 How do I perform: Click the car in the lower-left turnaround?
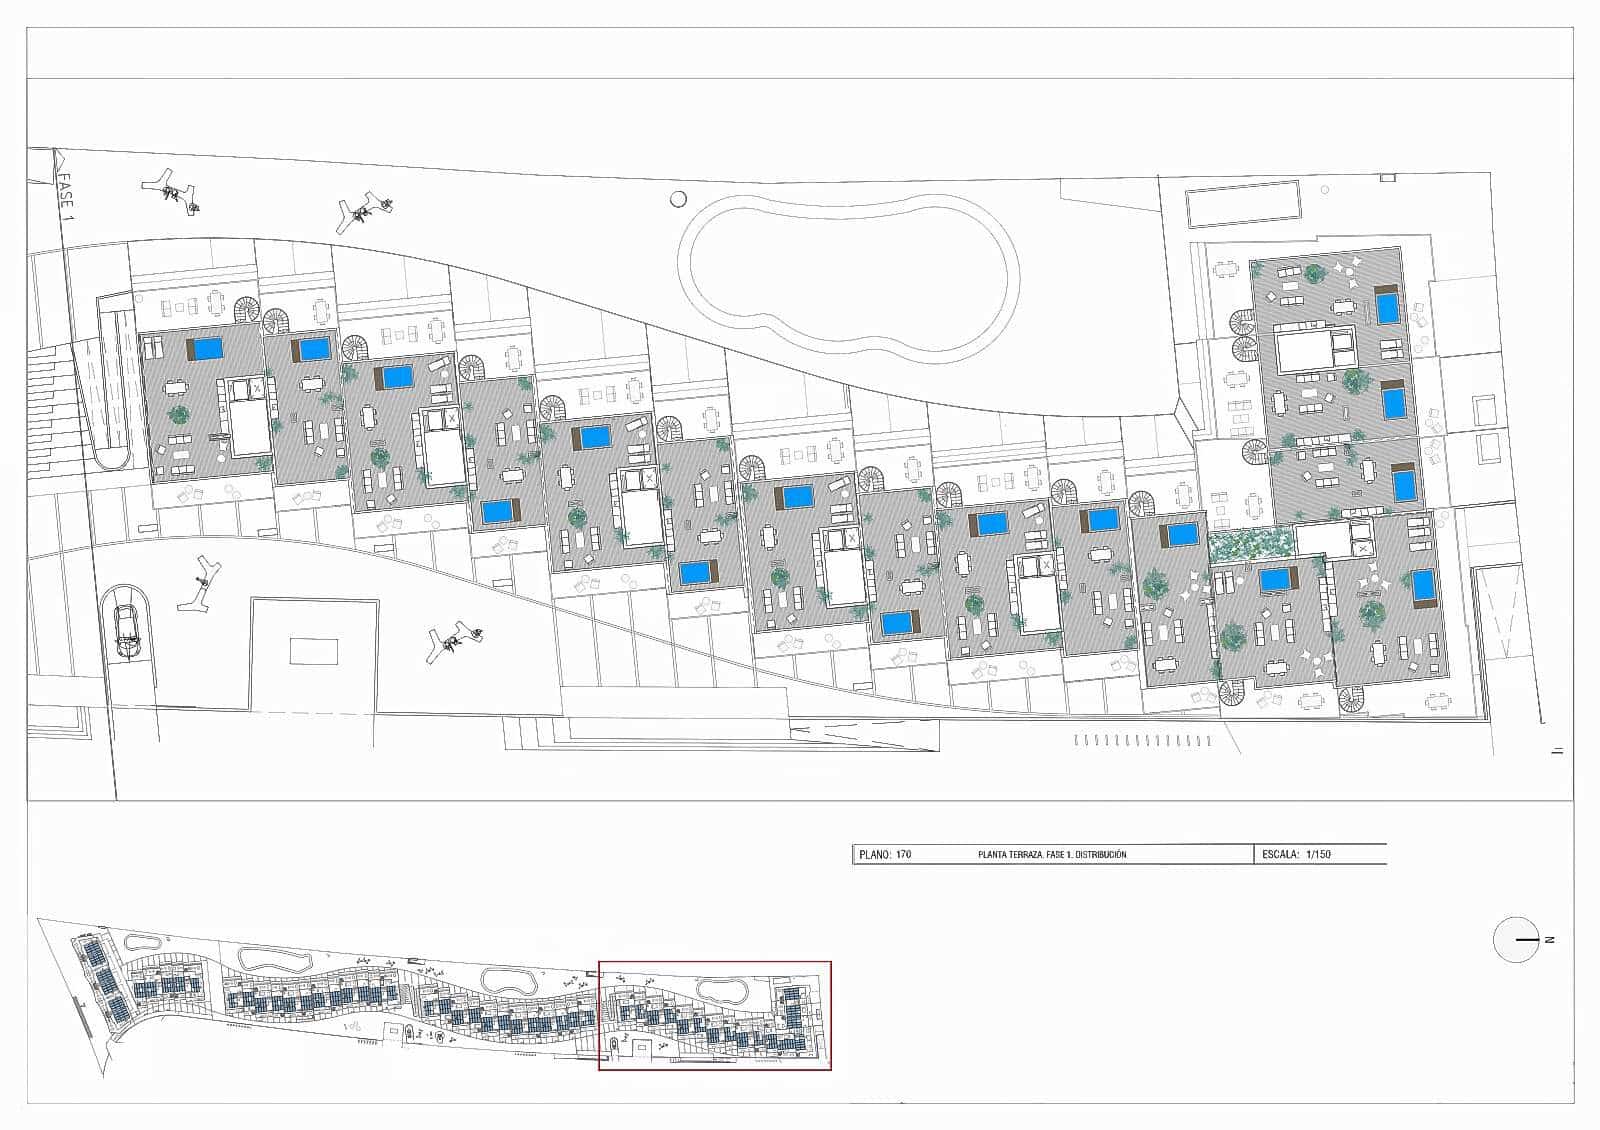tap(128, 629)
